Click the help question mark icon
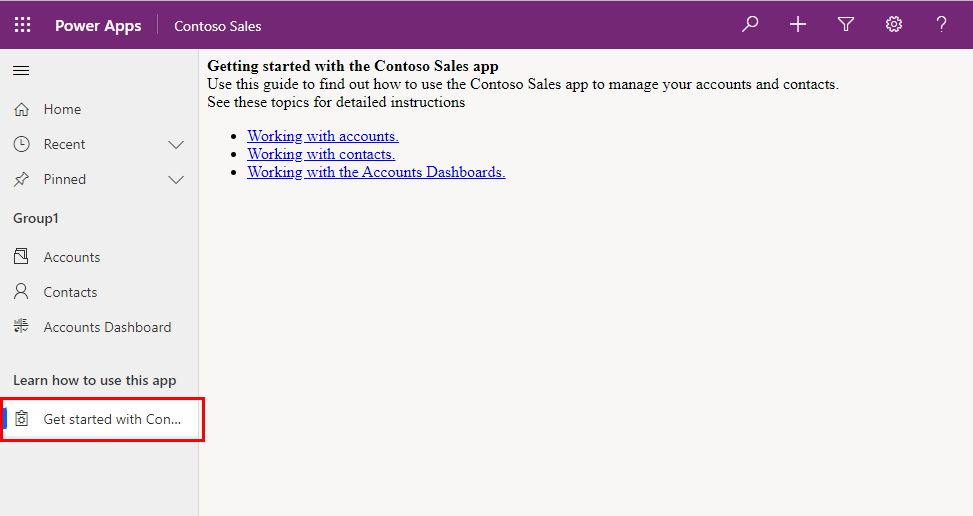 [x=941, y=25]
